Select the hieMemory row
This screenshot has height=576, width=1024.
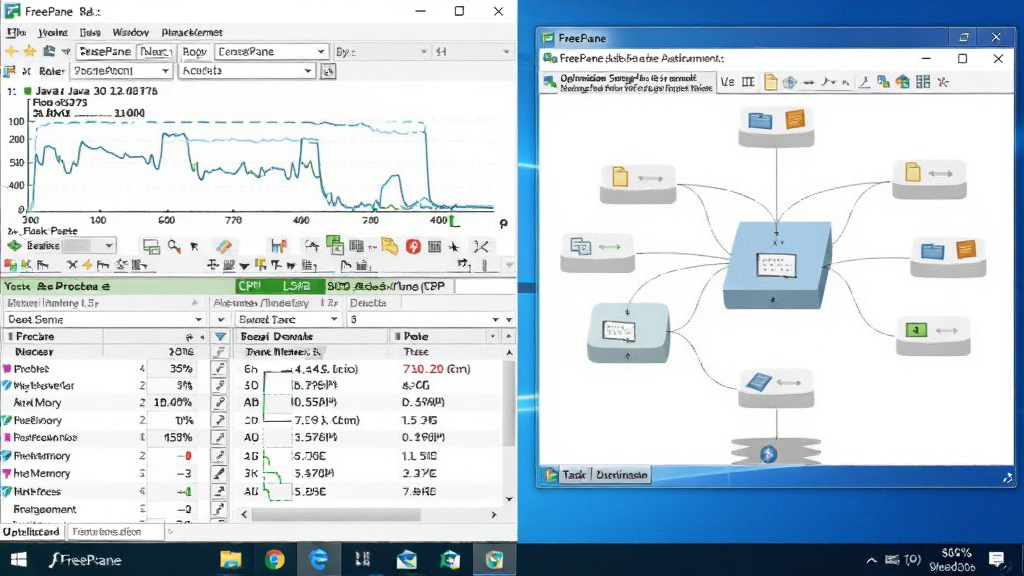pos(104,473)
